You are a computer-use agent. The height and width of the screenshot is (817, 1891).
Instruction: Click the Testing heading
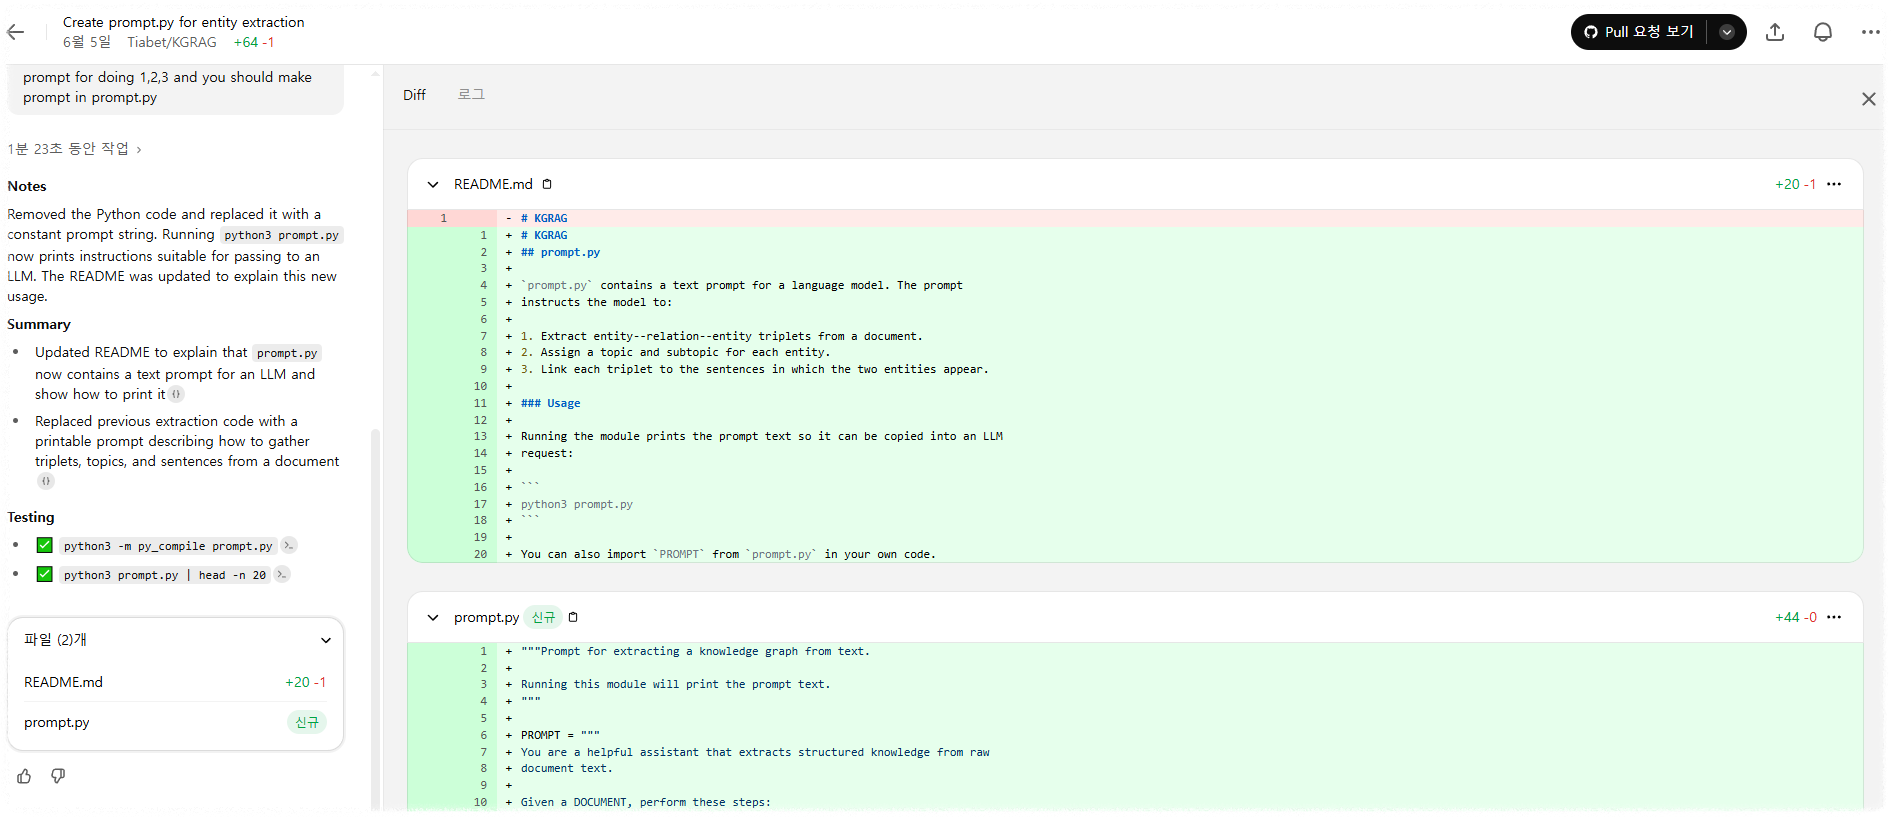pyautogui.click(x=31, y=517)
